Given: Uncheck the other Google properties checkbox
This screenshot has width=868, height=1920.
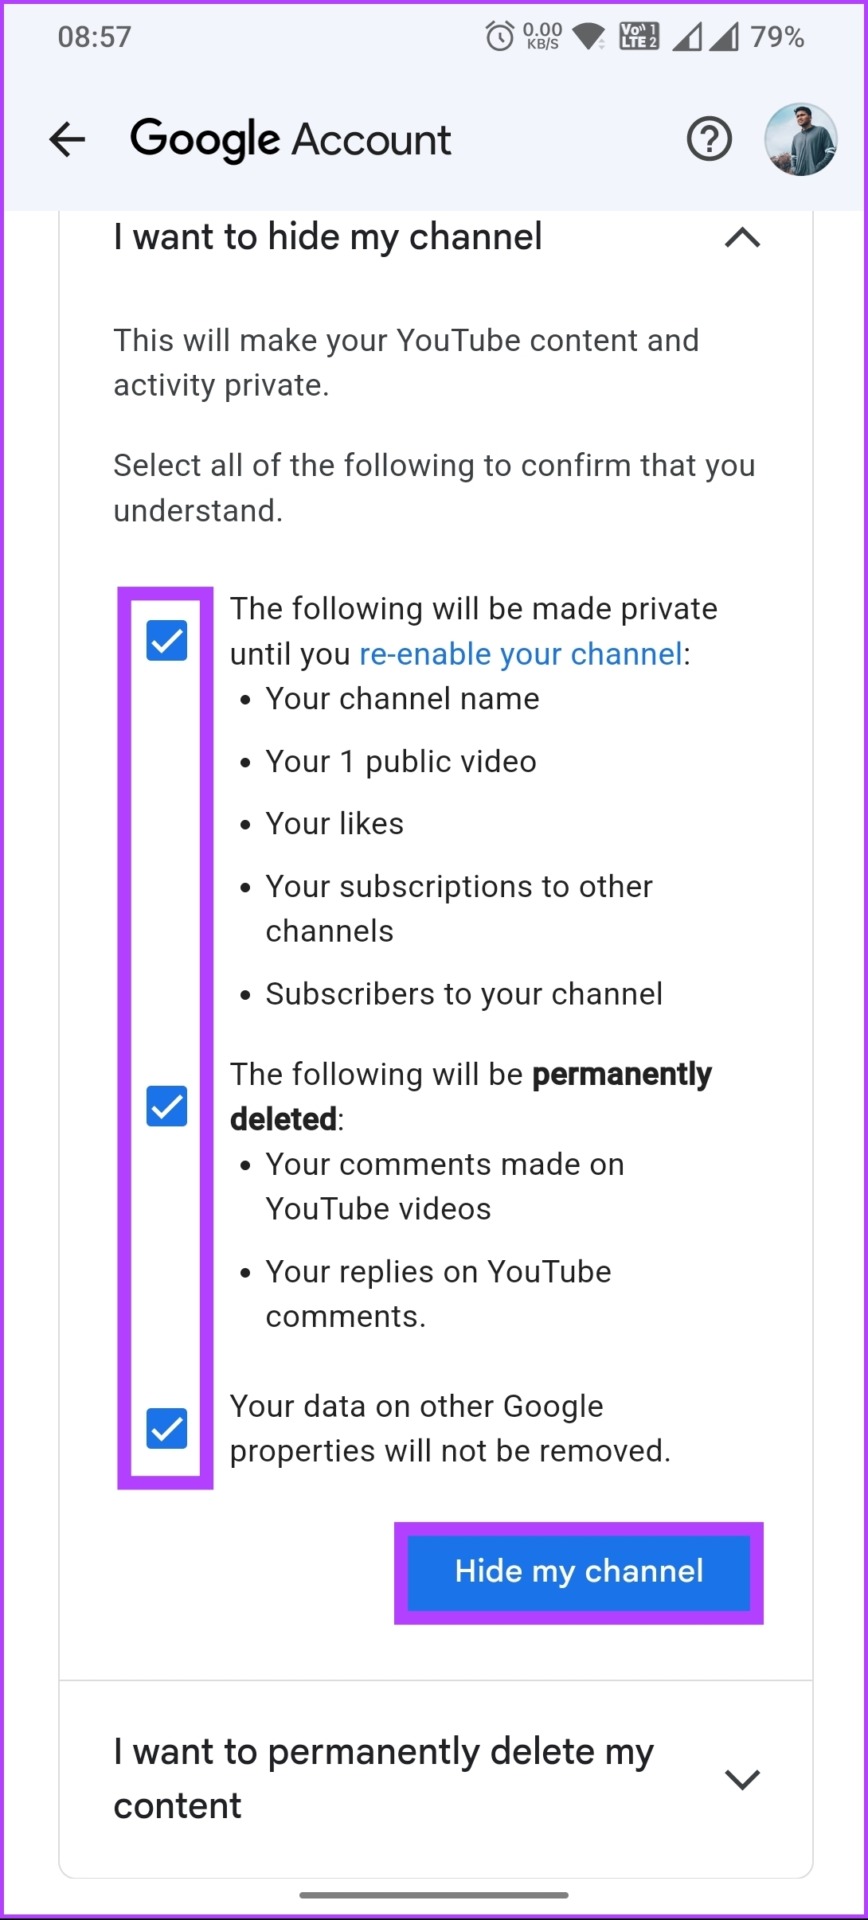Looking at the screenshot, I should click(x=167, y=1428).
